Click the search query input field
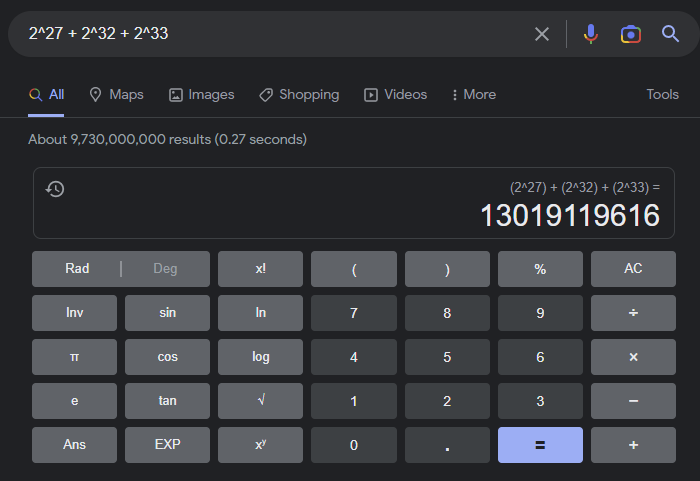 270,34
